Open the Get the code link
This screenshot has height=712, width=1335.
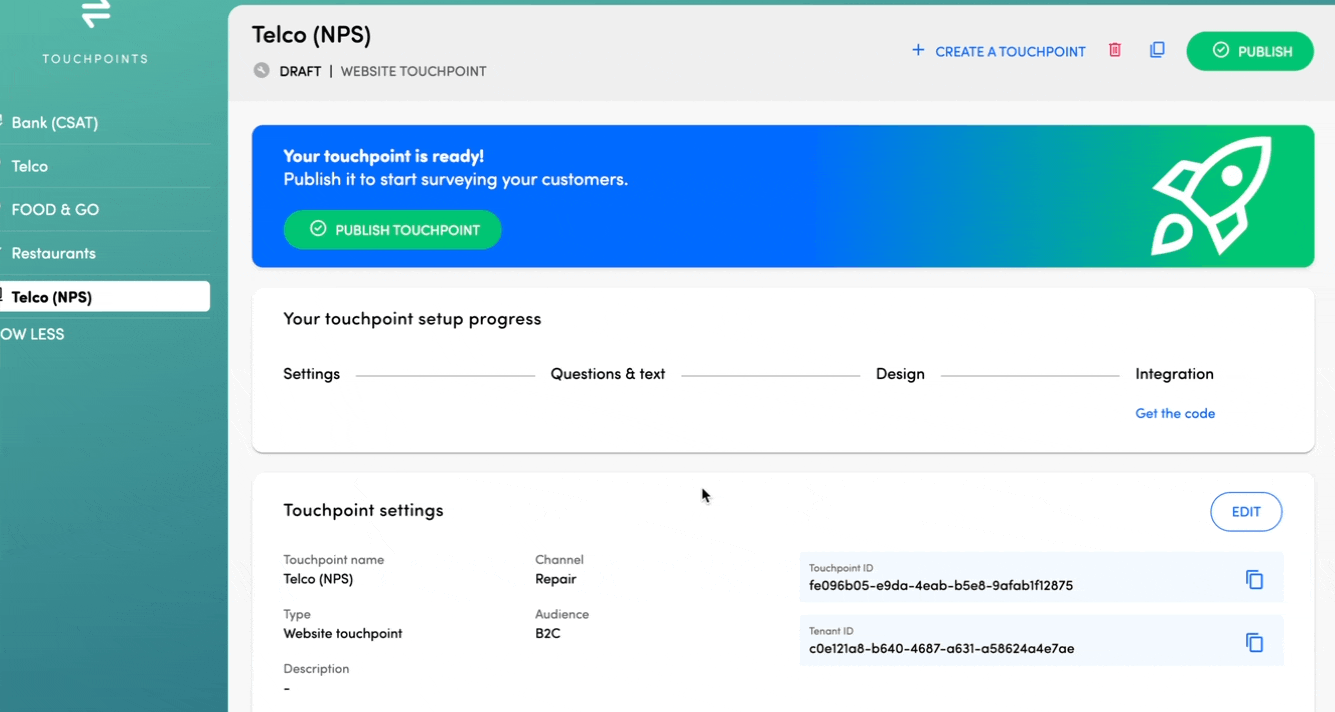coord(1174,413)
